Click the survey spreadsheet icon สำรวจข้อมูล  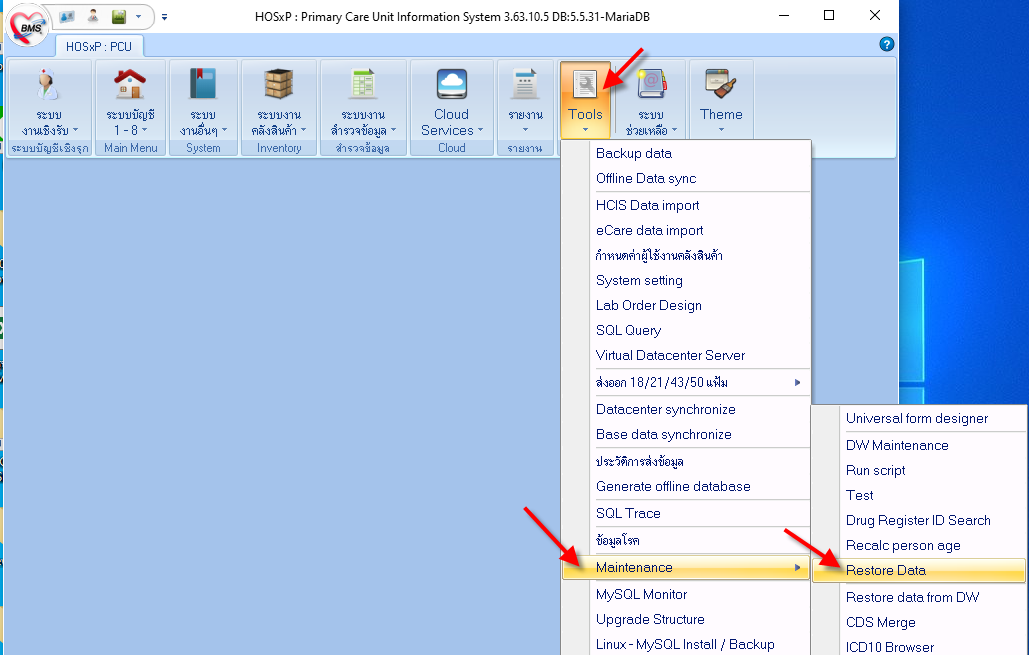point(363,84)
